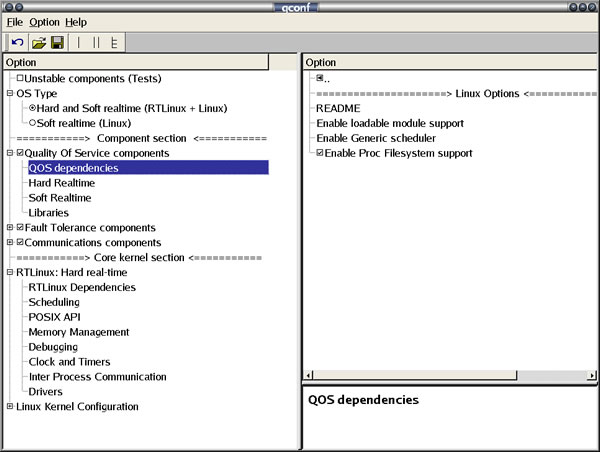The height and width of the screenshot is (452, 600).
Task: Switch to Full View toolbar icon
Action: 114,43
